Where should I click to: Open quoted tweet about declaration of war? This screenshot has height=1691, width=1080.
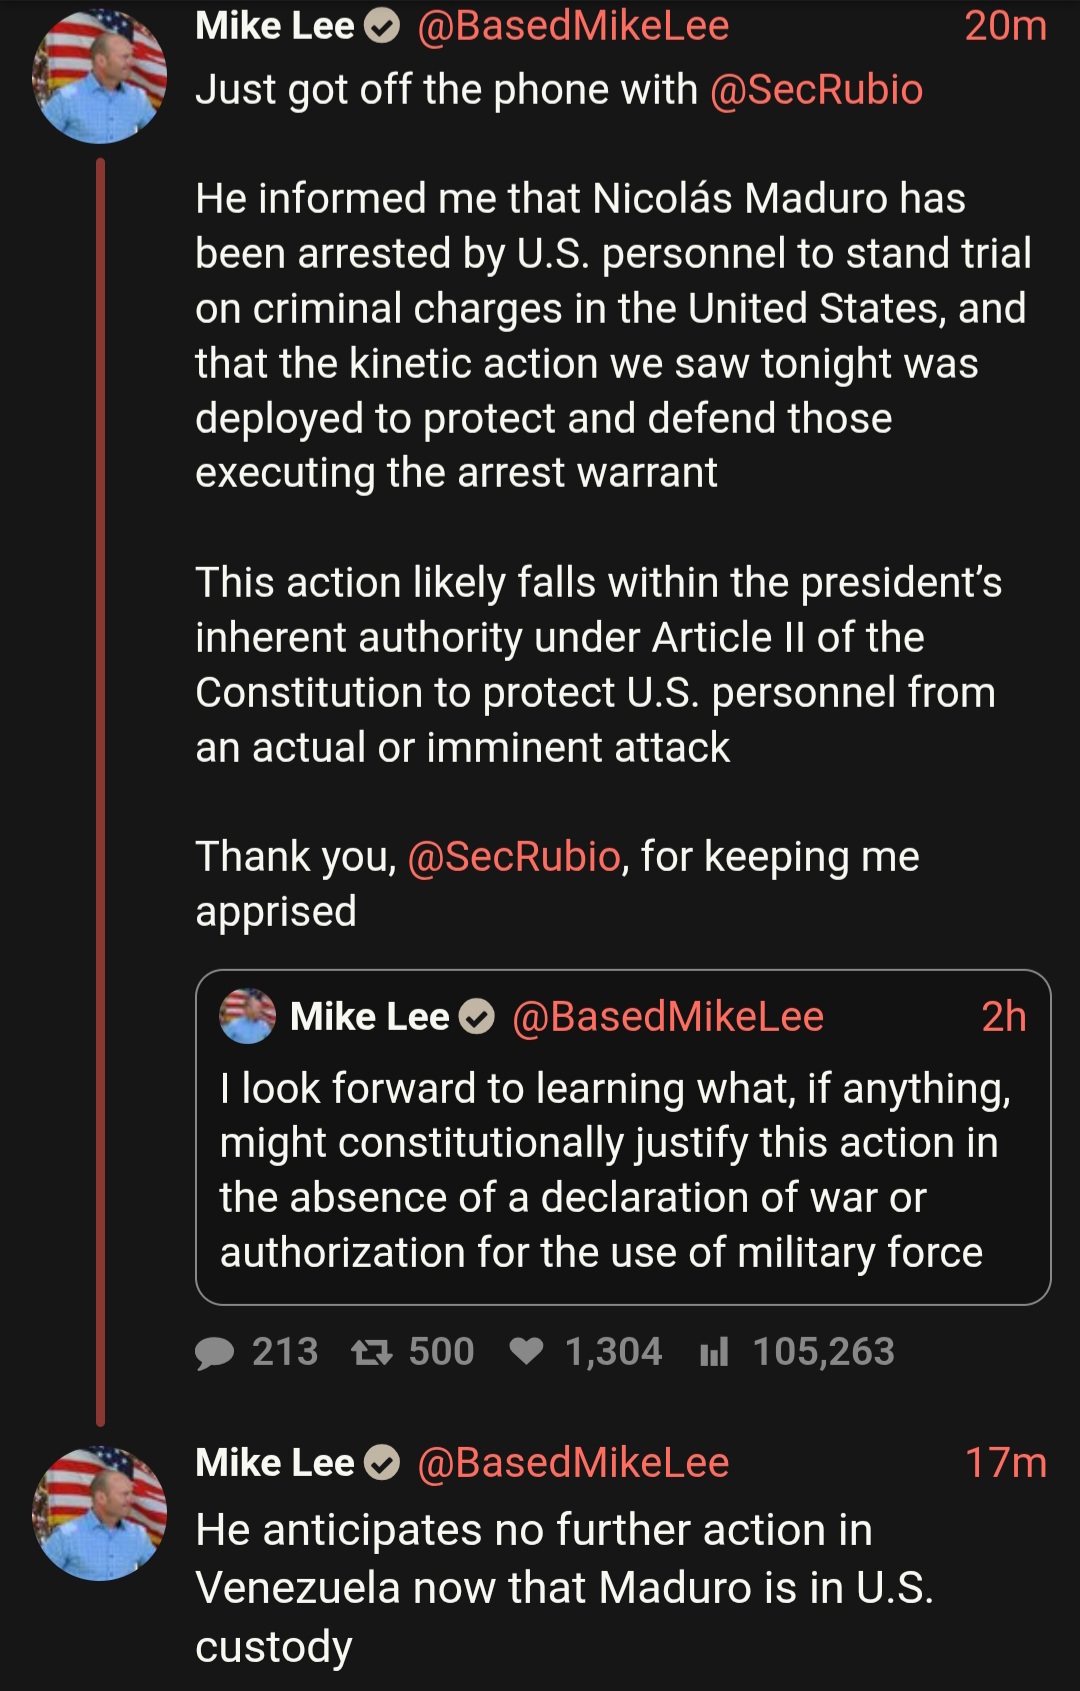(622, 1170)
